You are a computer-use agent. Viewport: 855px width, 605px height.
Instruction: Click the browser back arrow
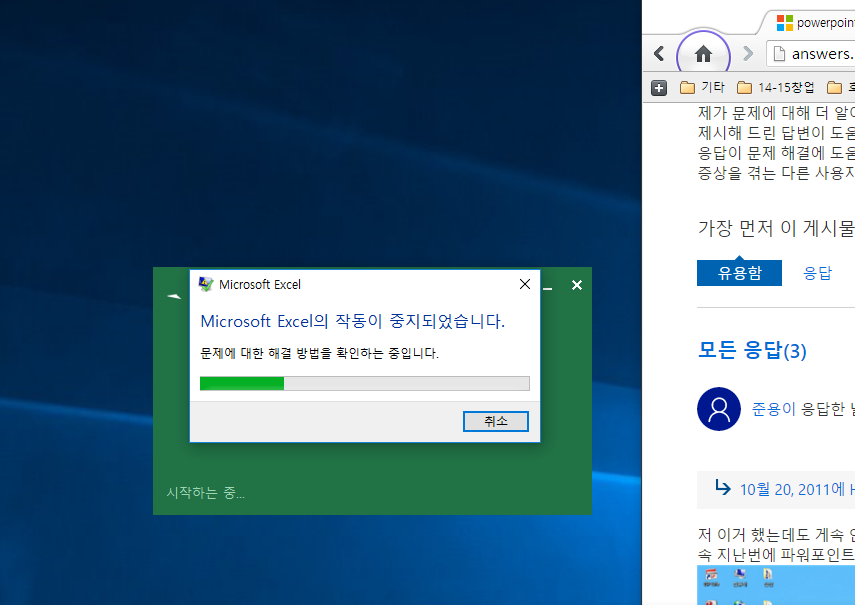pyautogui.click(x=659, y=53)
